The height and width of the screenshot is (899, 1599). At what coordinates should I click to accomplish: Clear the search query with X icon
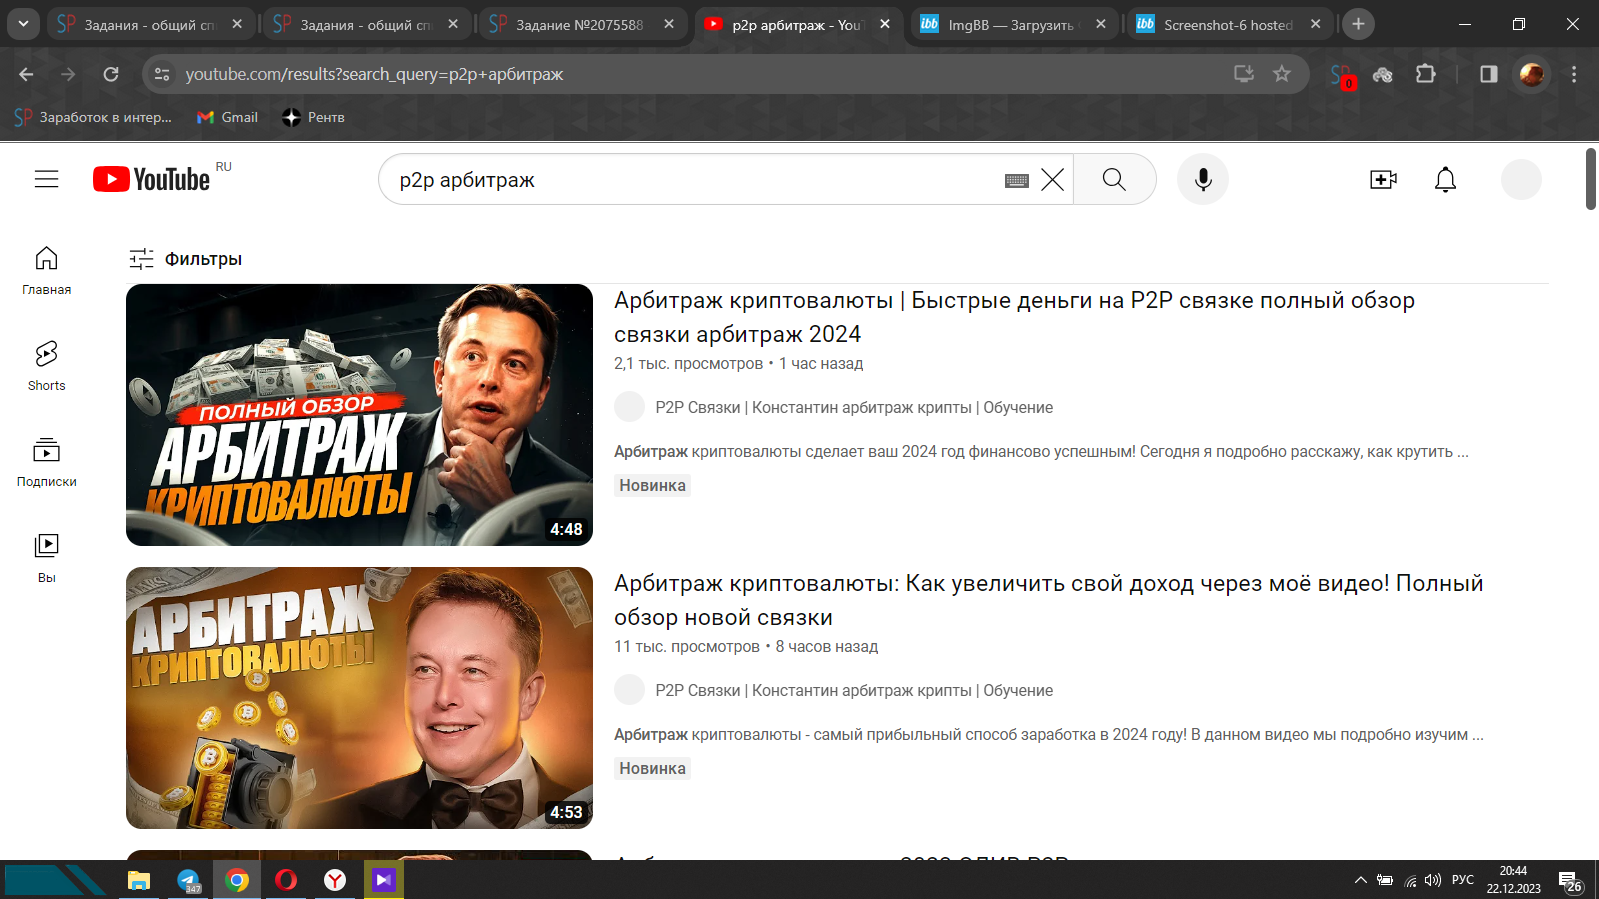click(x=1052, y=180)
